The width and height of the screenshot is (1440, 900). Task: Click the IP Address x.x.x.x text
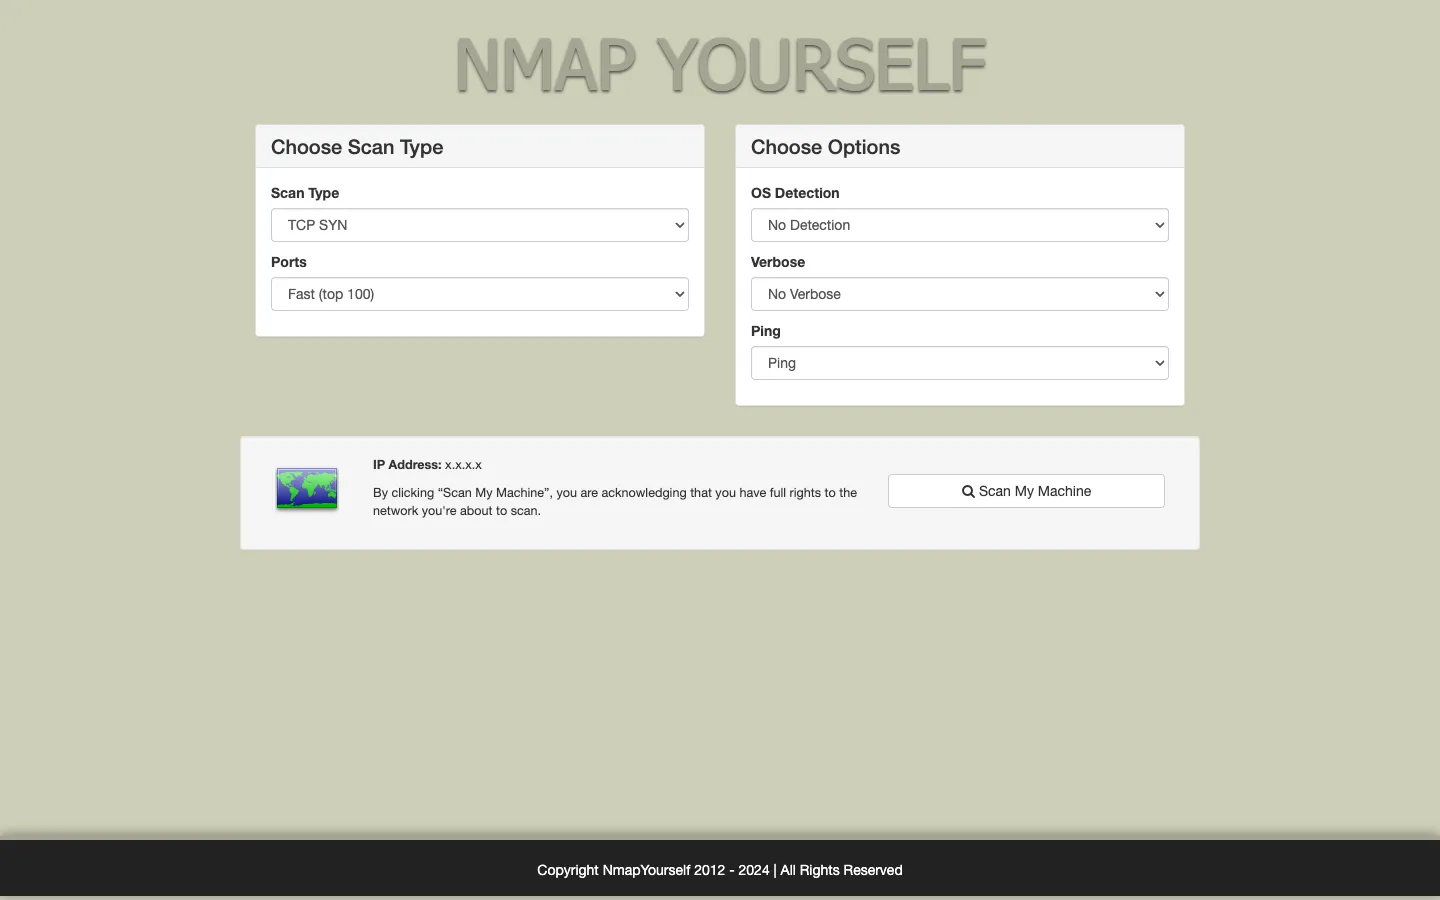427,465
